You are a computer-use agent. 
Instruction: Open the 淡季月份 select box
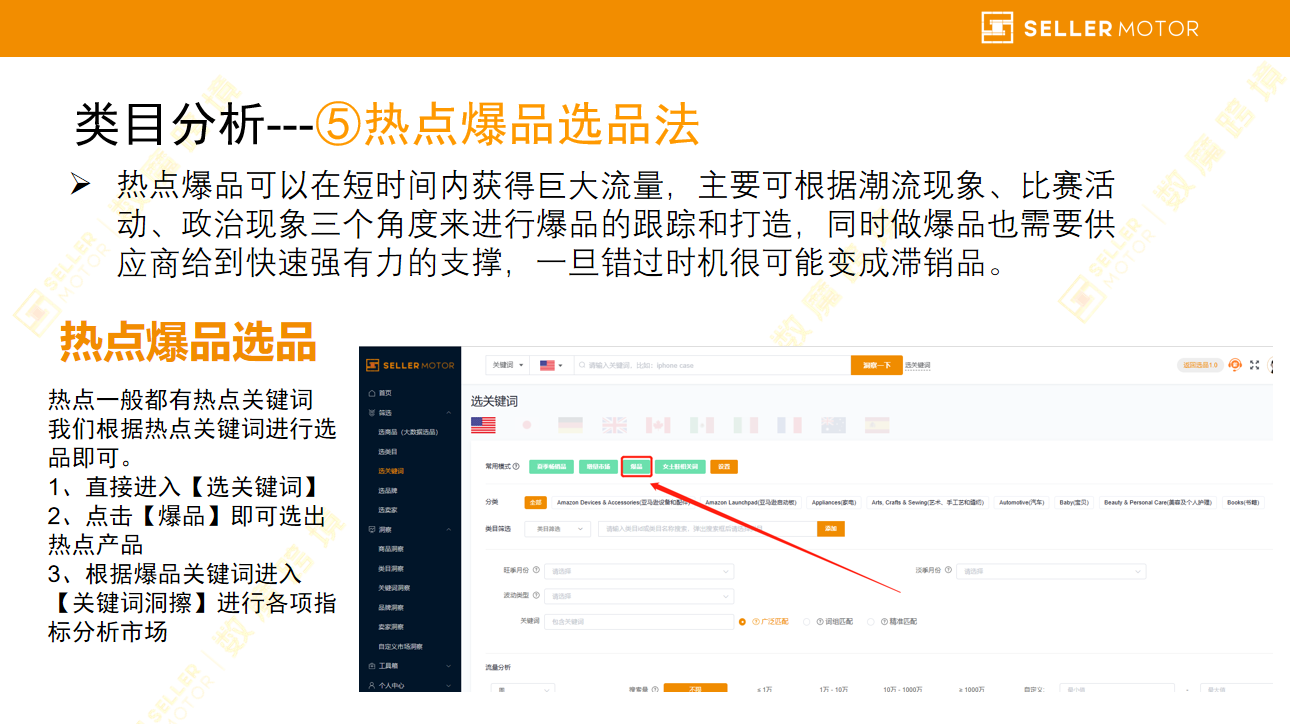[x=1051, y=572]
